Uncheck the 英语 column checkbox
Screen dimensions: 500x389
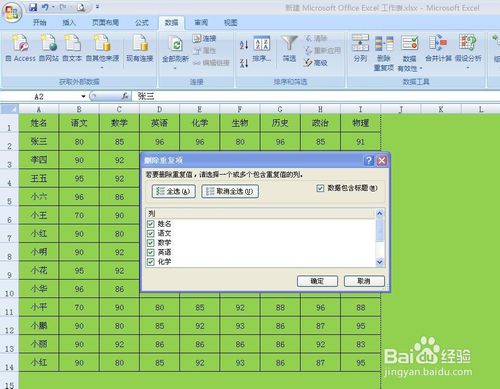pyautogui.click(x=151, y=252)
